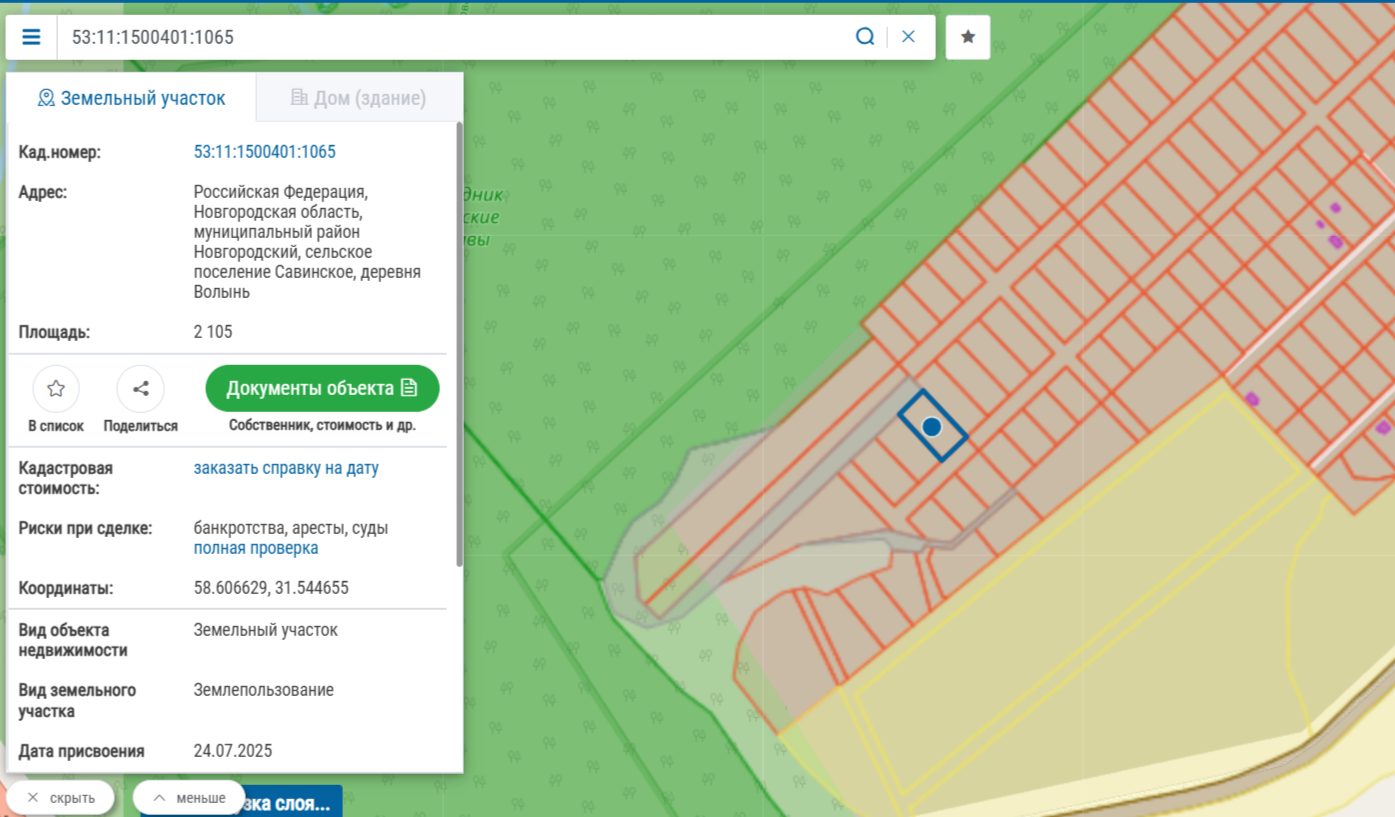
Task: Click the Собственник, стоимость и др. caption
Action: 322,425
